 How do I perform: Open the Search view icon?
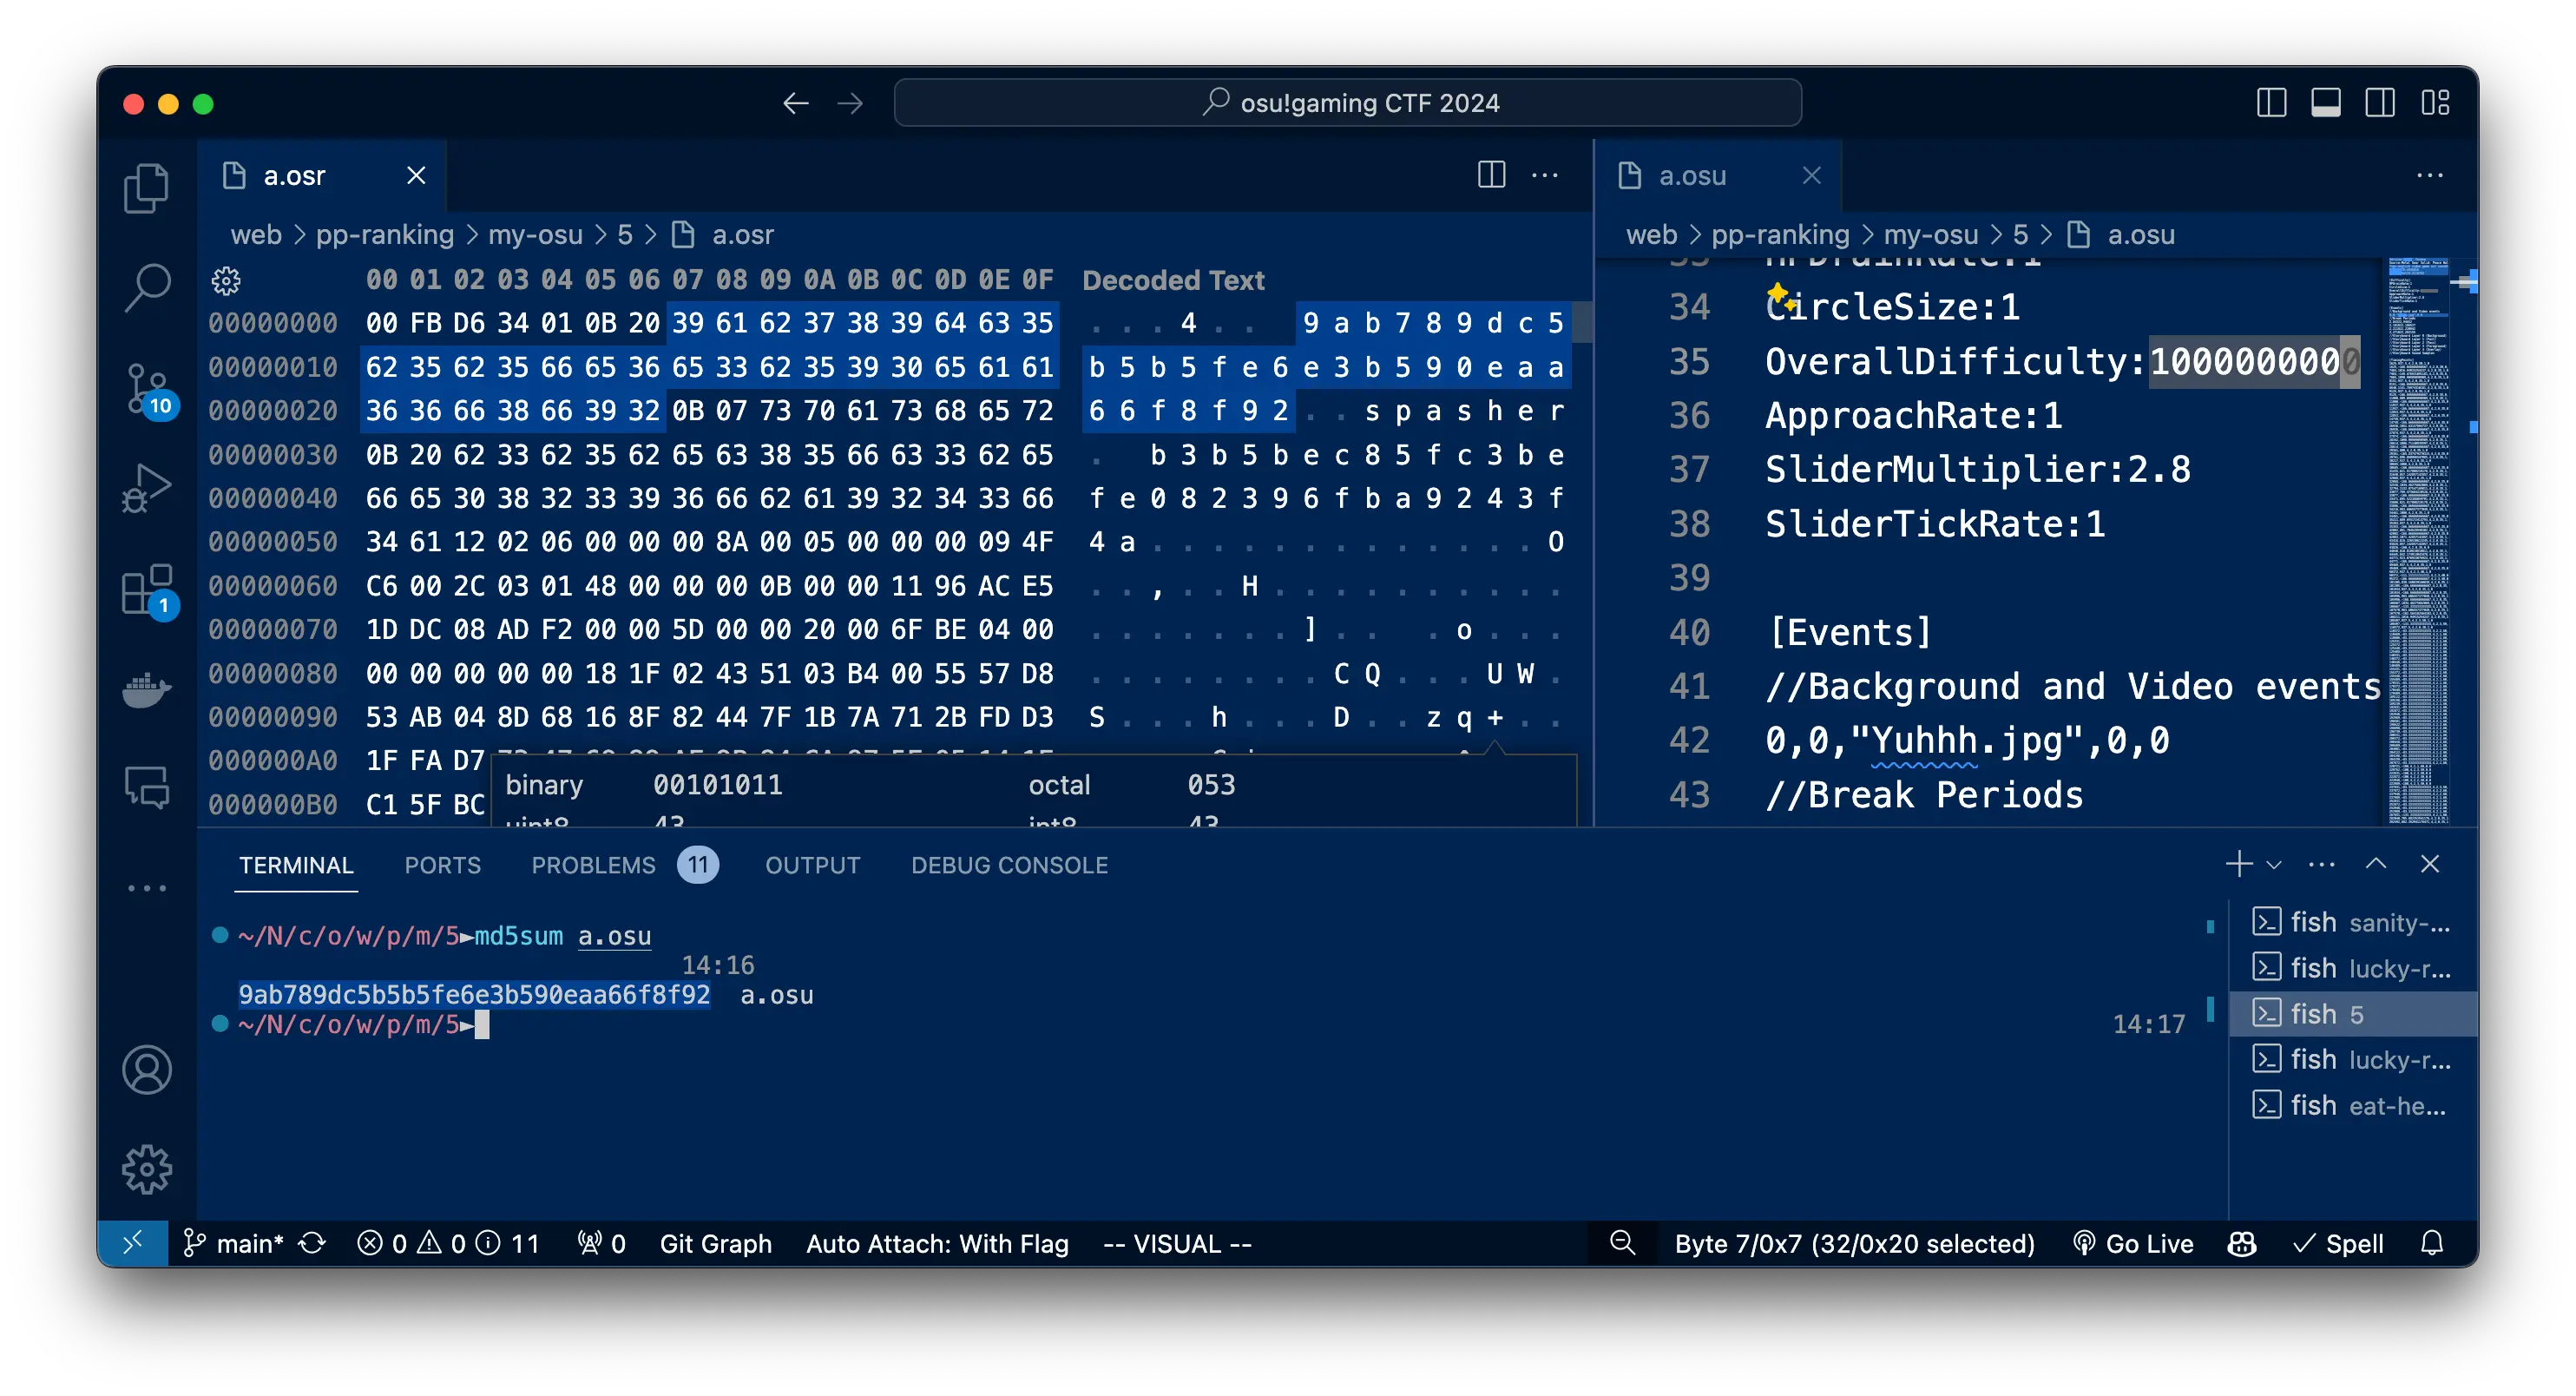point(146,287)
